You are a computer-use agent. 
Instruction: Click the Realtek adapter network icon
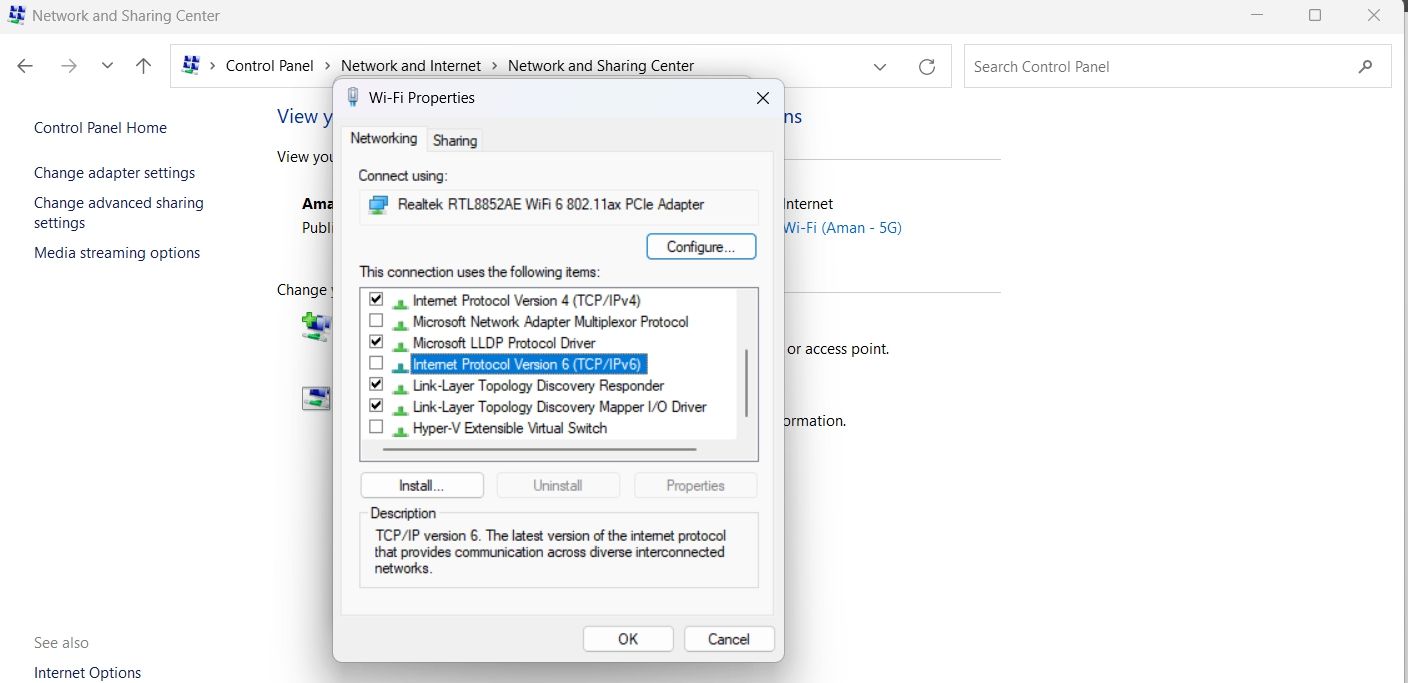pos(378,205)
